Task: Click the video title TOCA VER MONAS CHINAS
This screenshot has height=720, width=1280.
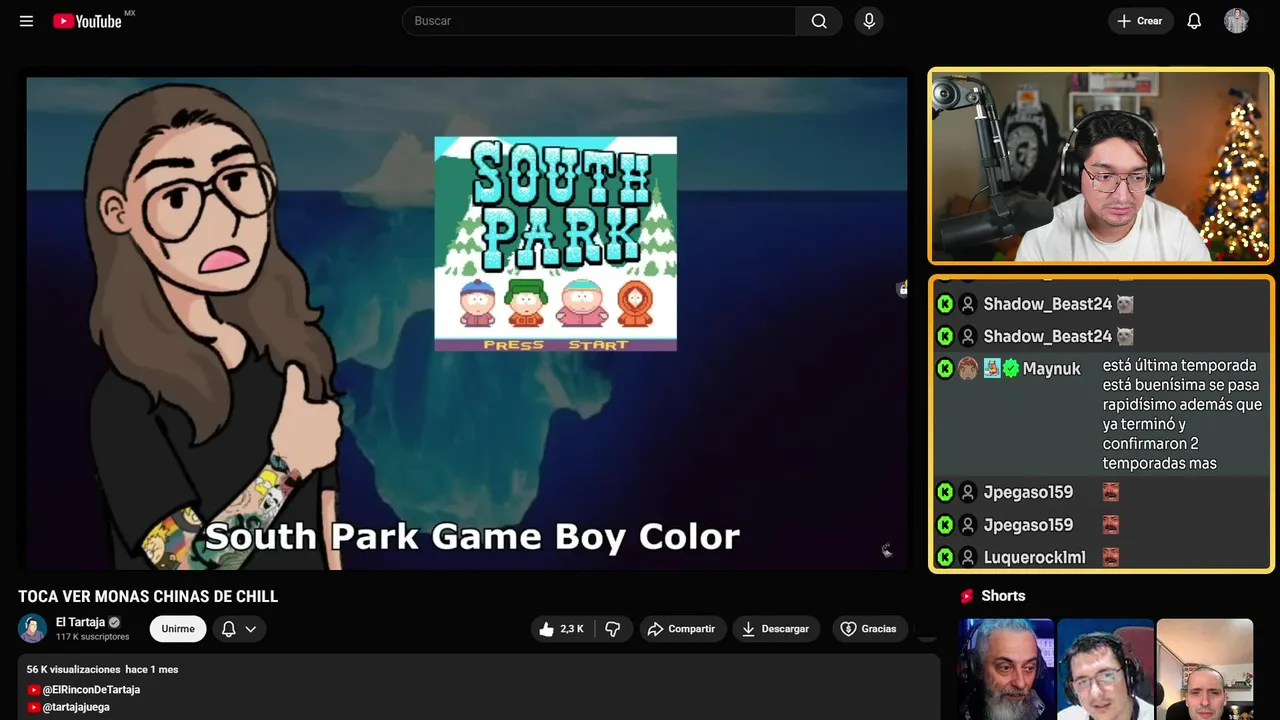Action: [x=148, y=597]
